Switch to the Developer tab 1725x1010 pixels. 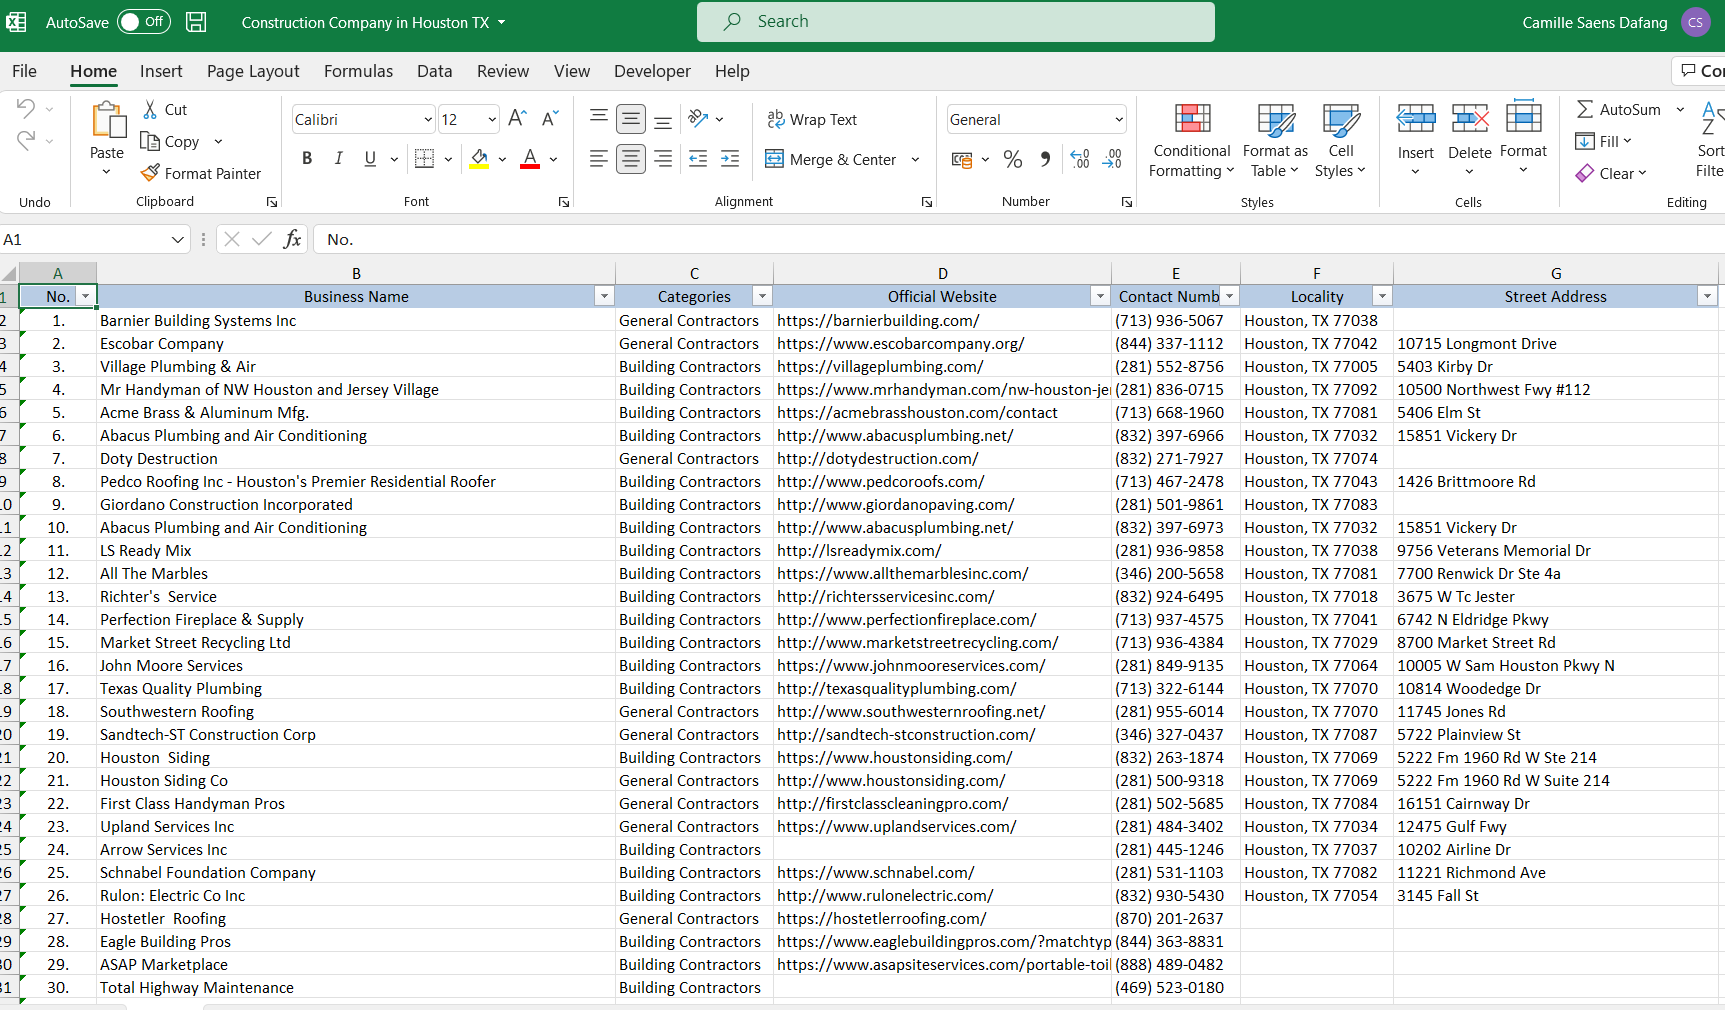[x=652, y=71]
